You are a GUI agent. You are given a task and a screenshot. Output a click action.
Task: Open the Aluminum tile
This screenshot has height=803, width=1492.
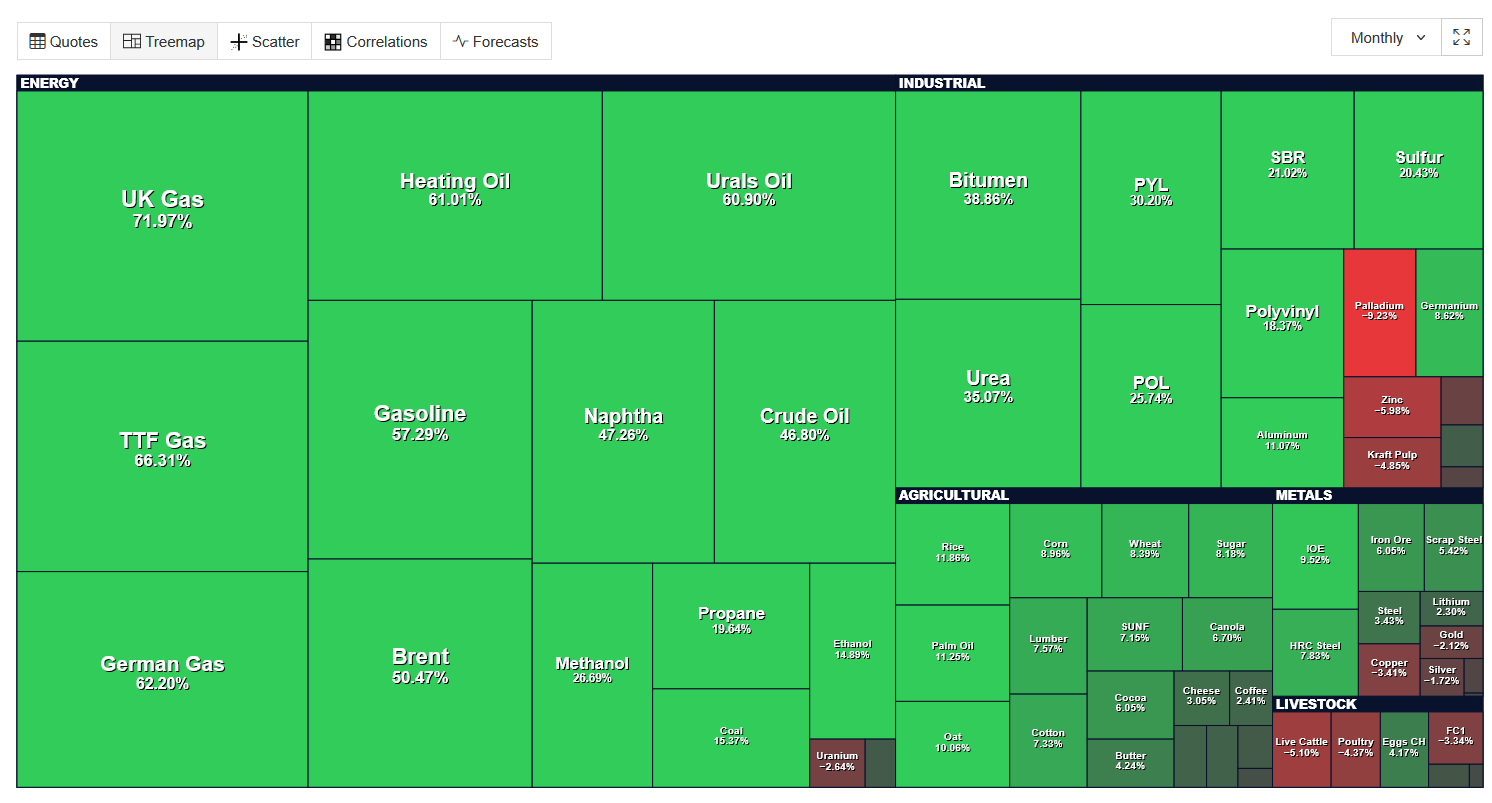[1282, 443]
